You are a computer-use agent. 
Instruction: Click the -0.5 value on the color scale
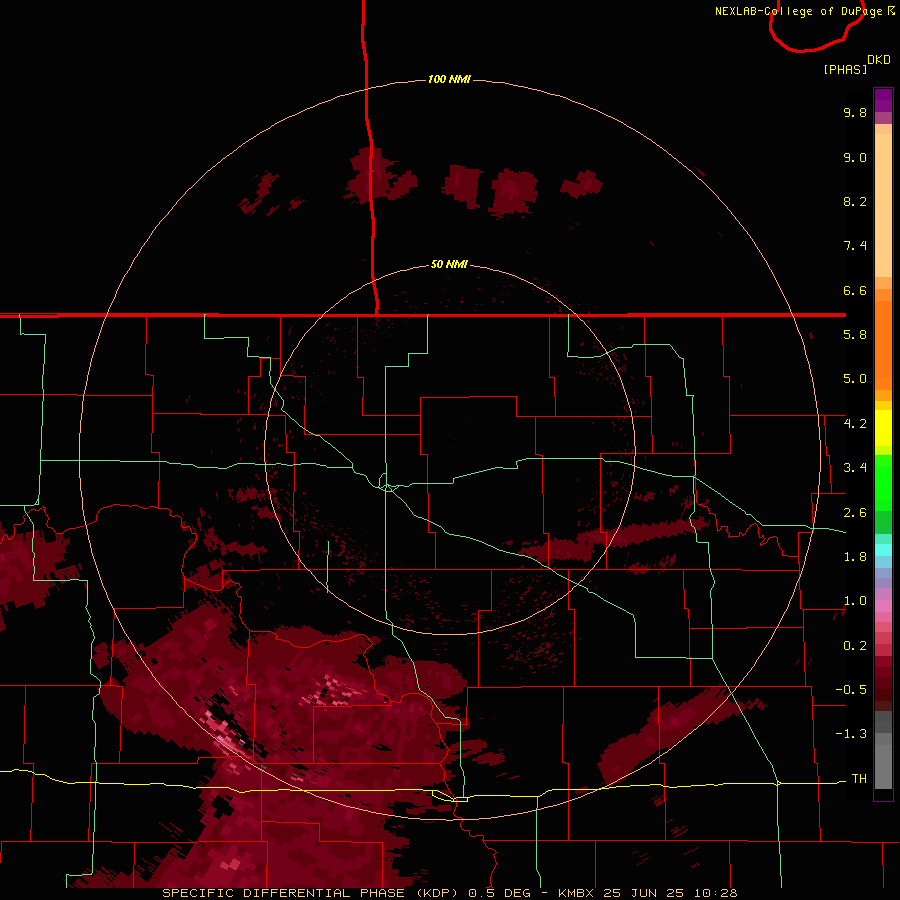tap(851, 690)
